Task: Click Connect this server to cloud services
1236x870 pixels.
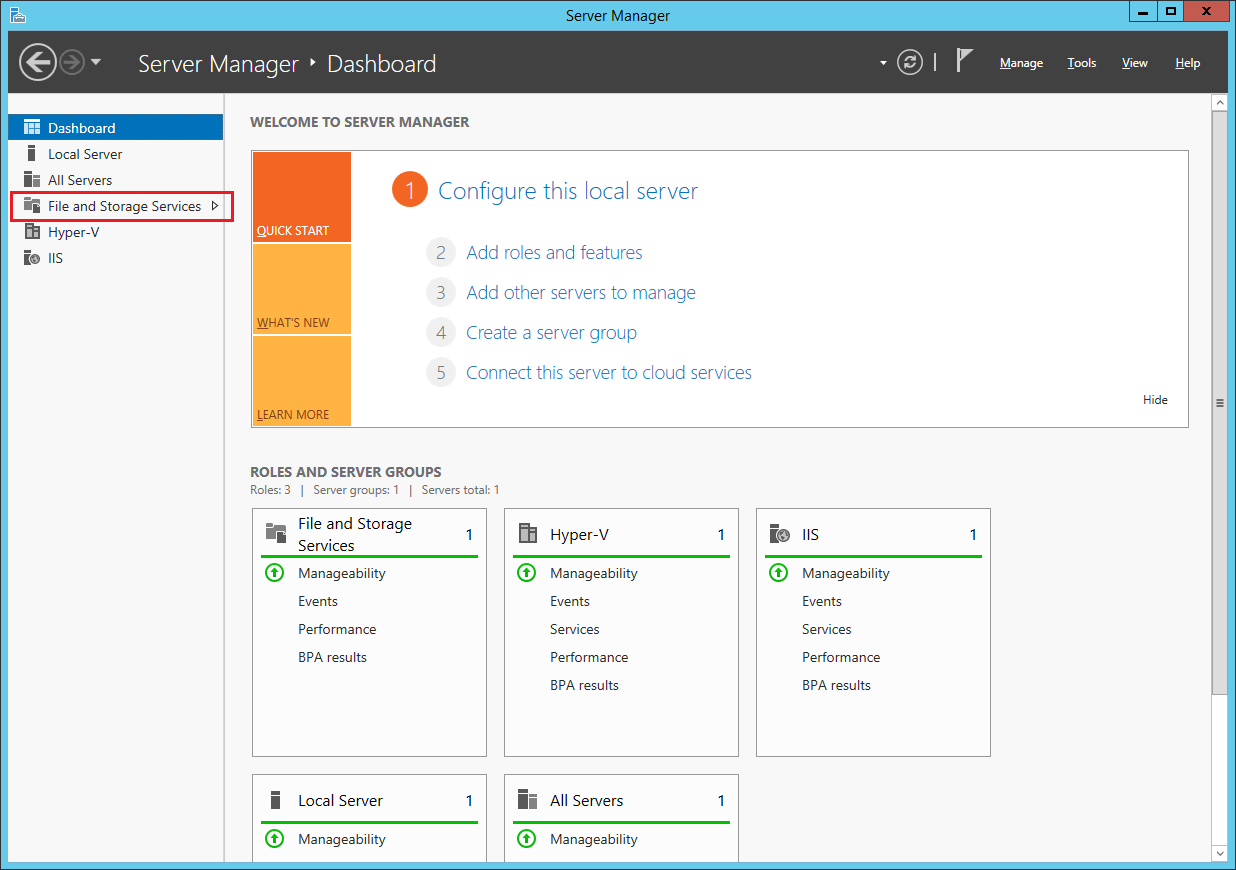Action: coord(609,373)
